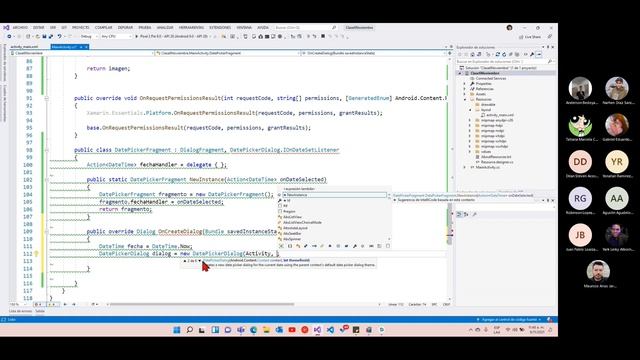Select Resource.designer.cs in Solution Explorer

point(497,162)
